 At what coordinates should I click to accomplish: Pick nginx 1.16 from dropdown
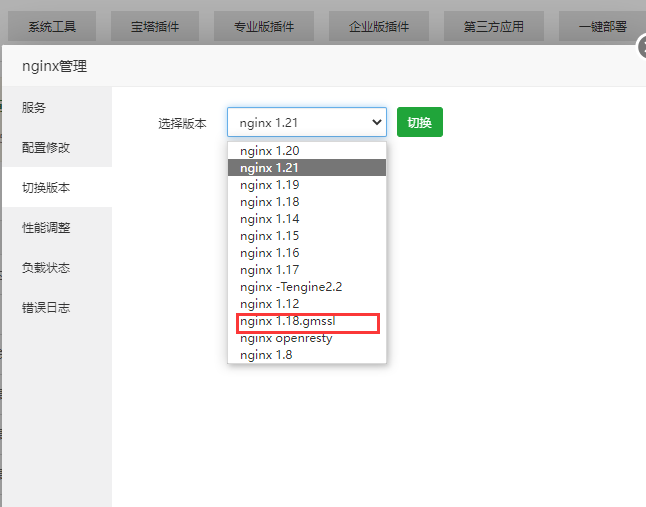[x=307, y=252]
